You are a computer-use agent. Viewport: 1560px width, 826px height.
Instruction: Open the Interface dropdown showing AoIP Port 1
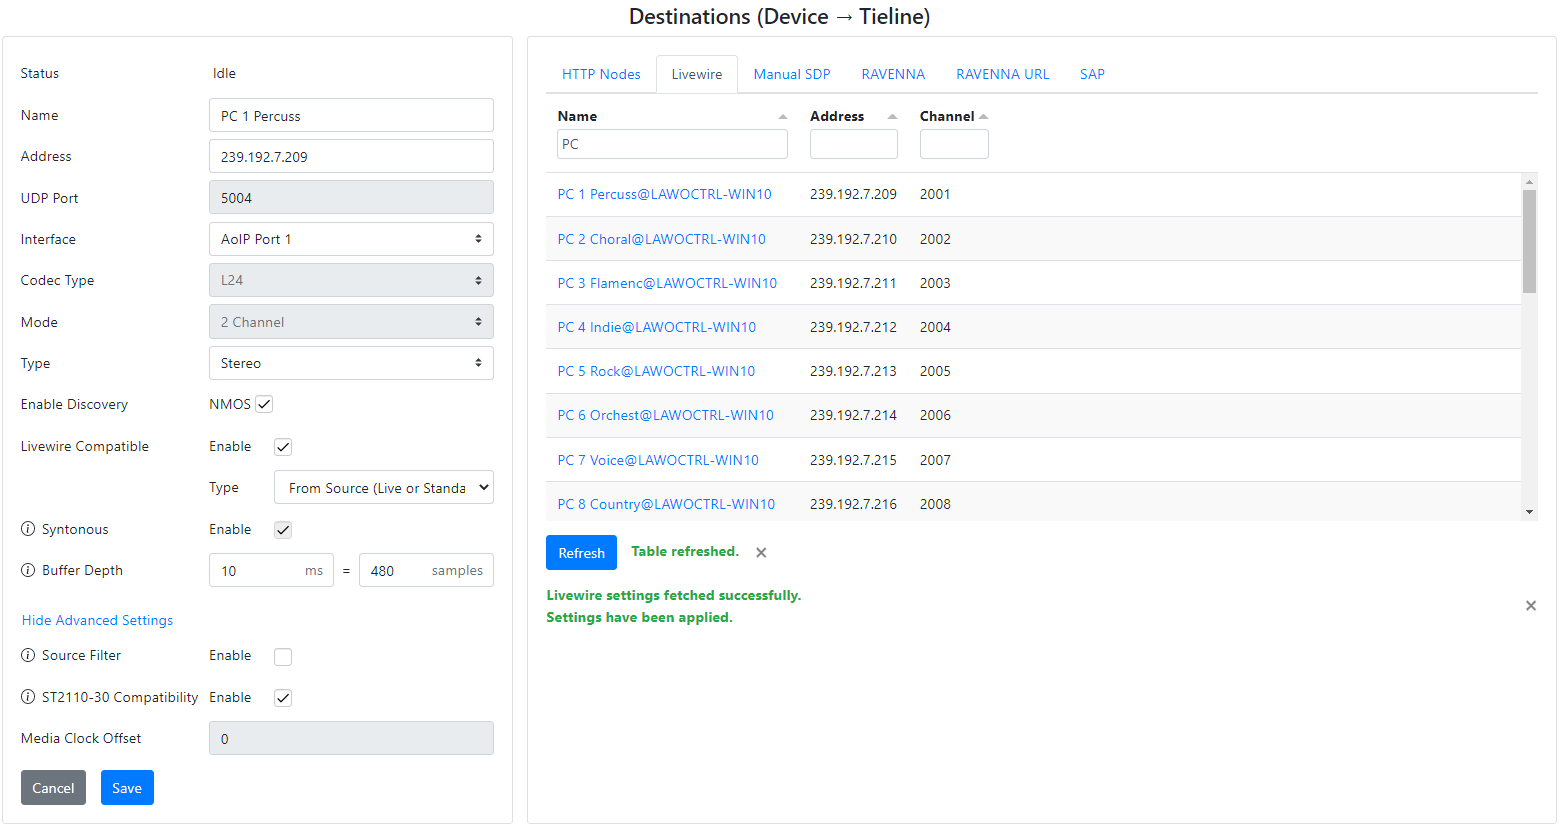(351, 239)
